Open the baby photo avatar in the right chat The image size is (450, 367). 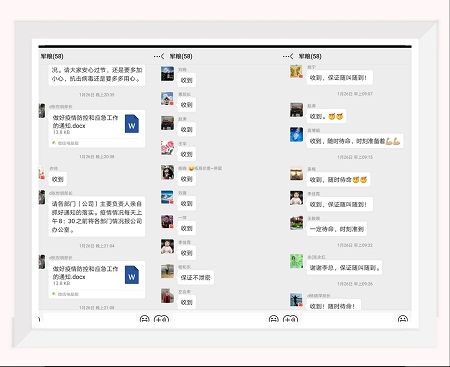(x=296, y=198)
